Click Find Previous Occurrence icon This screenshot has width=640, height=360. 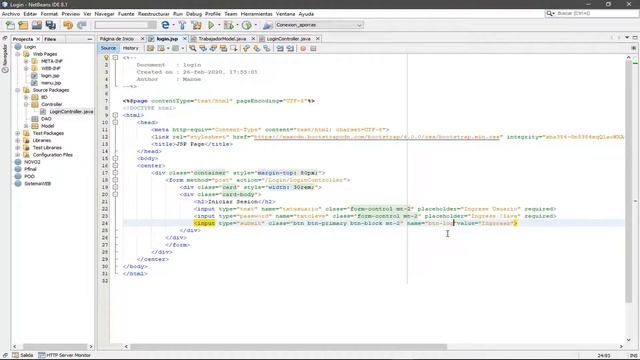click(x=203, y=49)
